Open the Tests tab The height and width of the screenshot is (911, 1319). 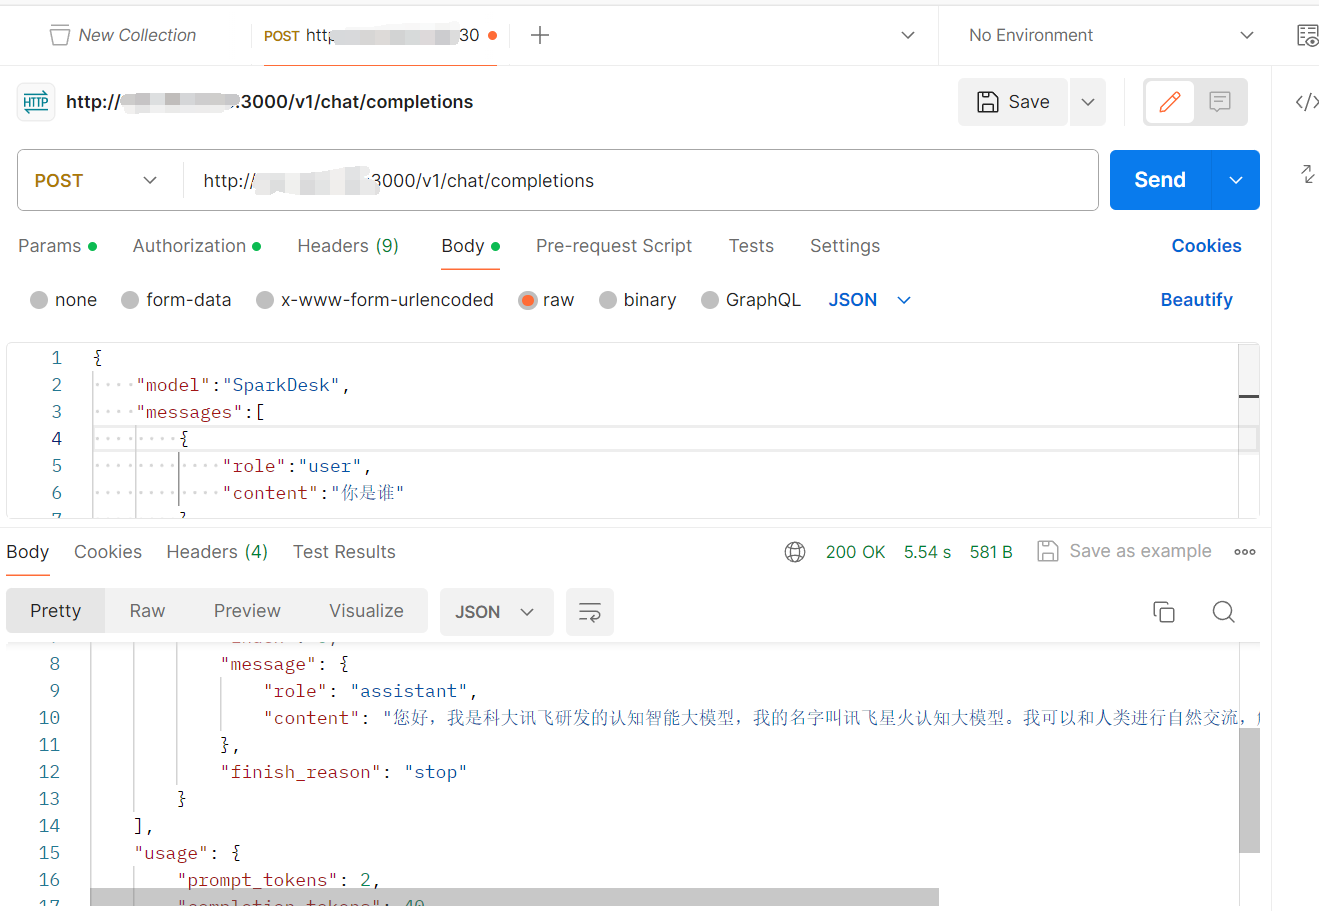coord(751,246)
